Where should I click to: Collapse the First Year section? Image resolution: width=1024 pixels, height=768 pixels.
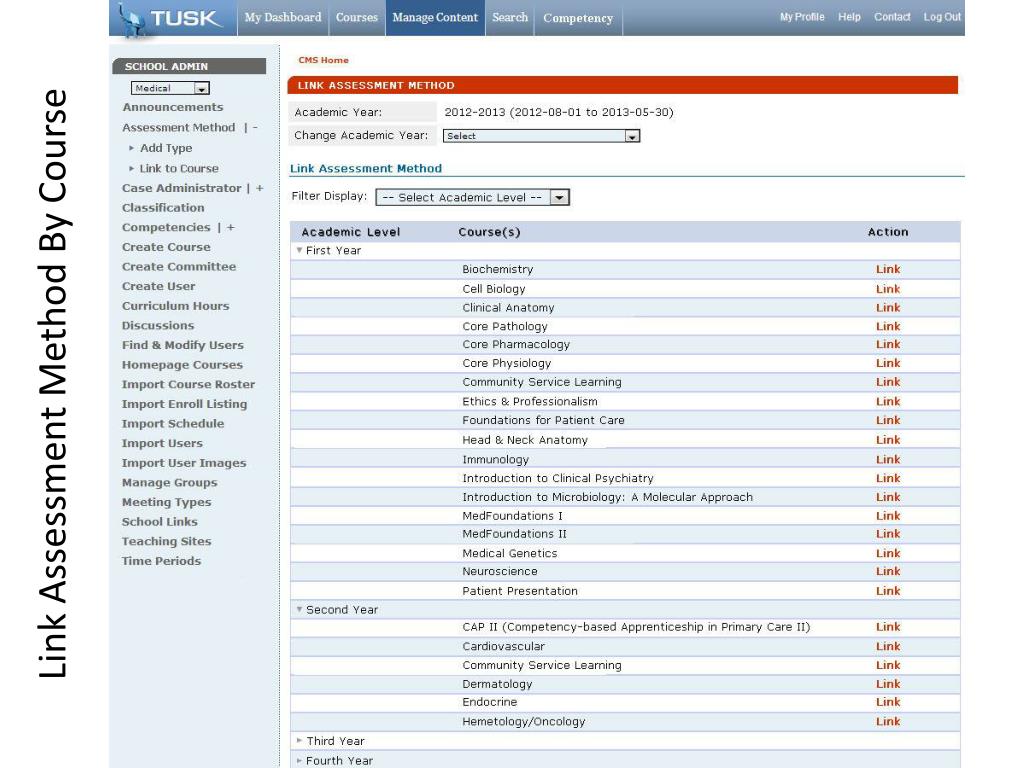[299, 250]
